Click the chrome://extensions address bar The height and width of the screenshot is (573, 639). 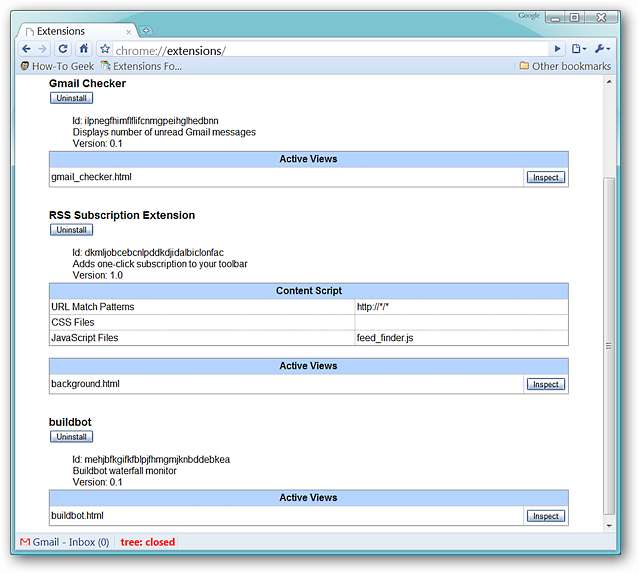(x=330, y=49)
